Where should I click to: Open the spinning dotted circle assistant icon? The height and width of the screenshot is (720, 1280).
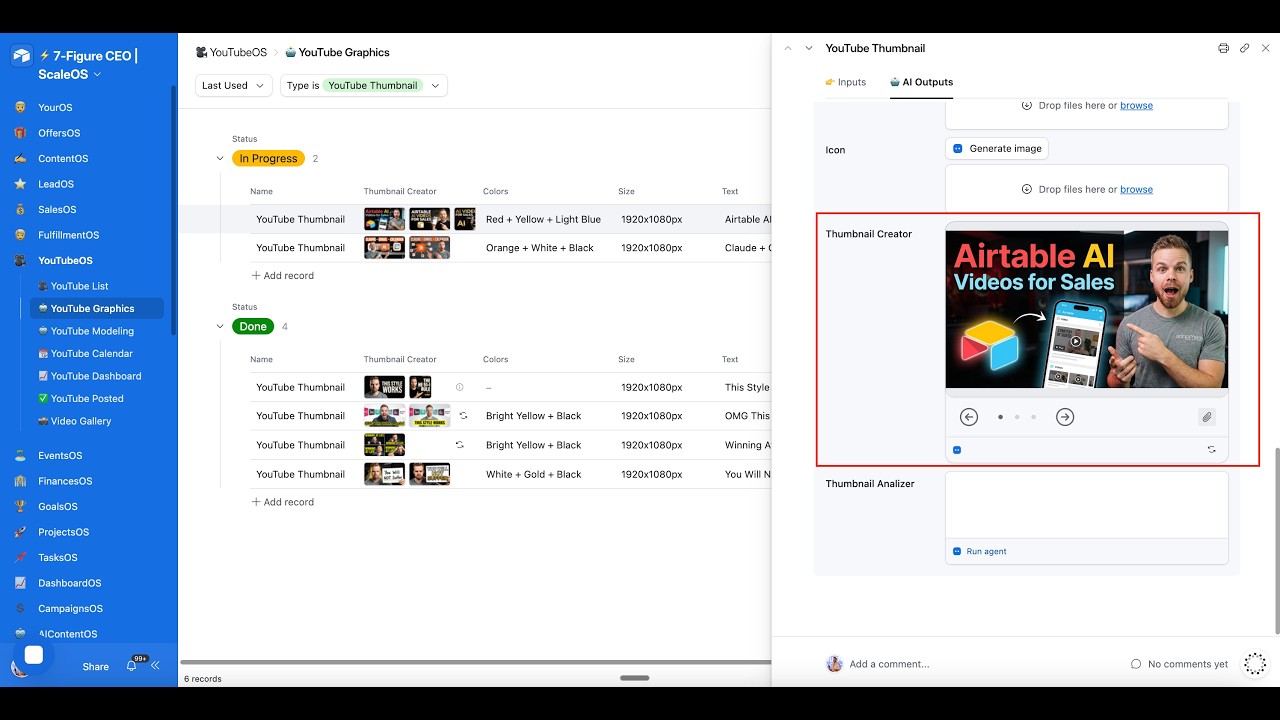coord(1255,664)
